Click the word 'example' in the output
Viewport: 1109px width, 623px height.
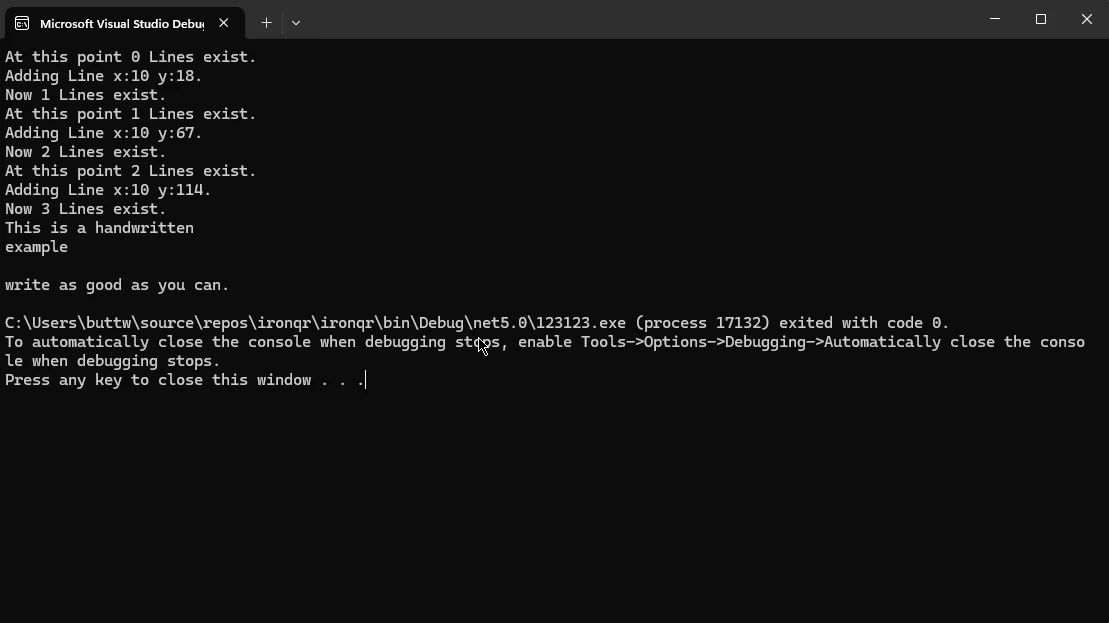pyautogui.click(x=37, y=247)
